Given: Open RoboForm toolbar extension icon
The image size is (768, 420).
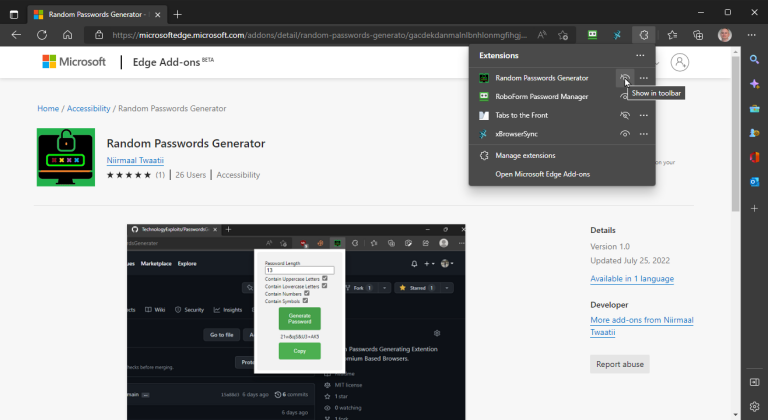Looking at the screenshot, I should click(592, 35).
